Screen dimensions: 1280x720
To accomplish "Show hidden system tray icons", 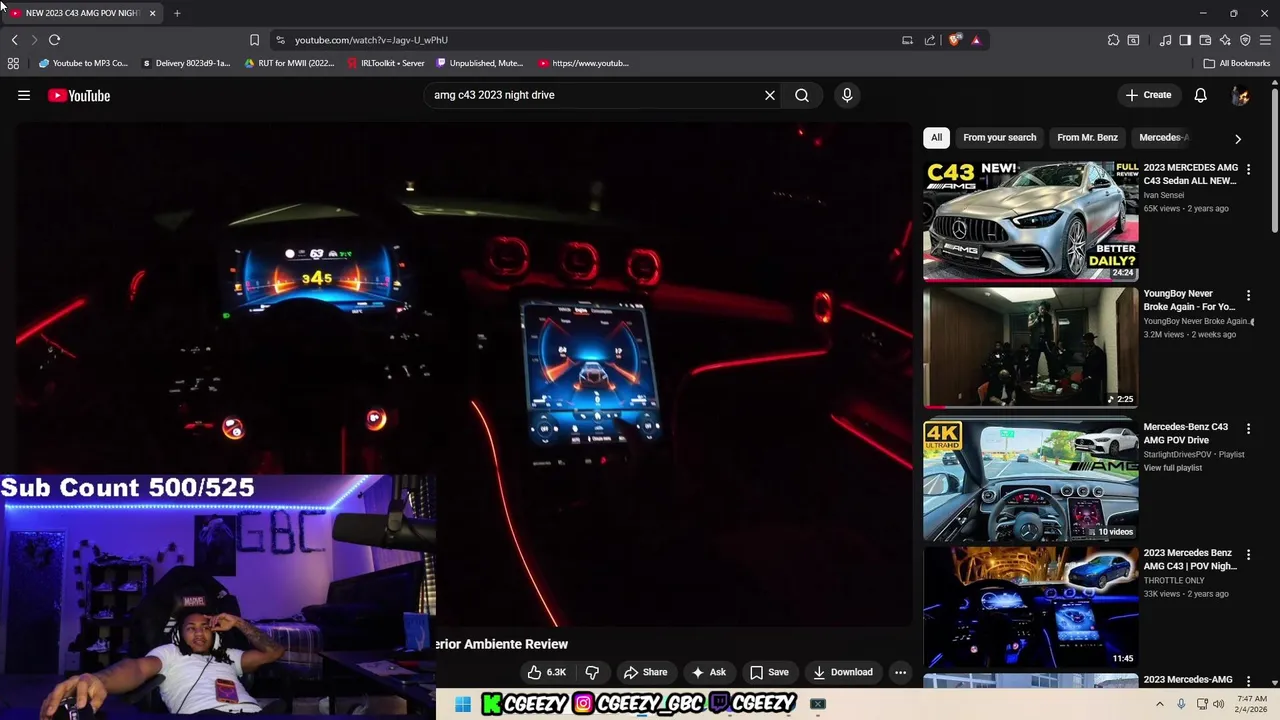I will point(1160,704).
